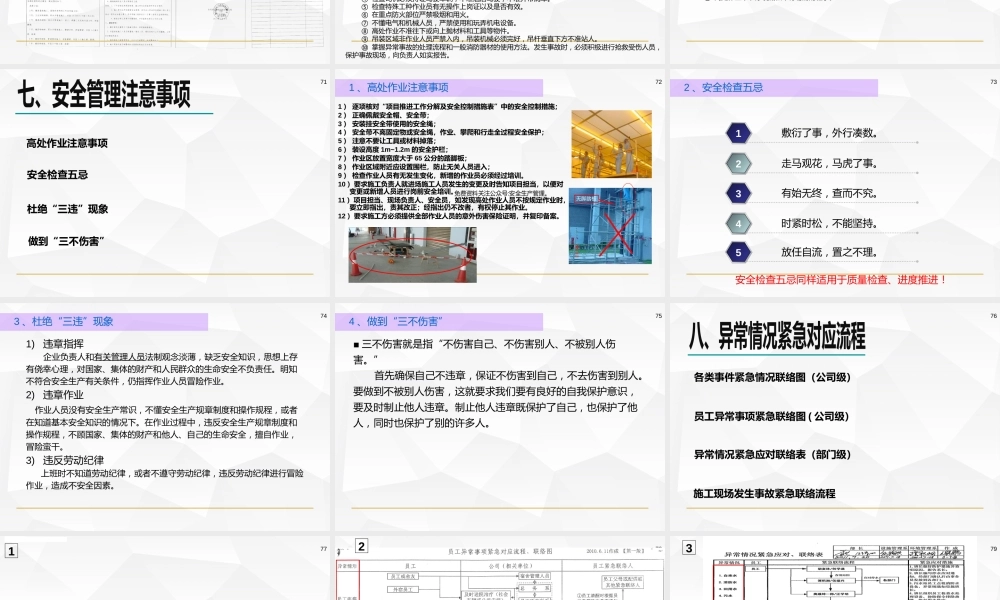This screenshot has height=600, width=1000.
Task: Select the slide headed 2、安全检查五忌
Action: pyautogui.click(x=835, y=182)
